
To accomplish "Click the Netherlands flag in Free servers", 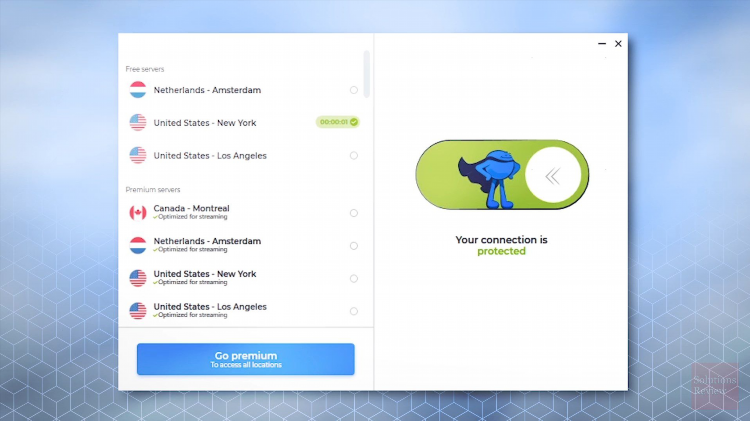I will click(x=138, y=90).
